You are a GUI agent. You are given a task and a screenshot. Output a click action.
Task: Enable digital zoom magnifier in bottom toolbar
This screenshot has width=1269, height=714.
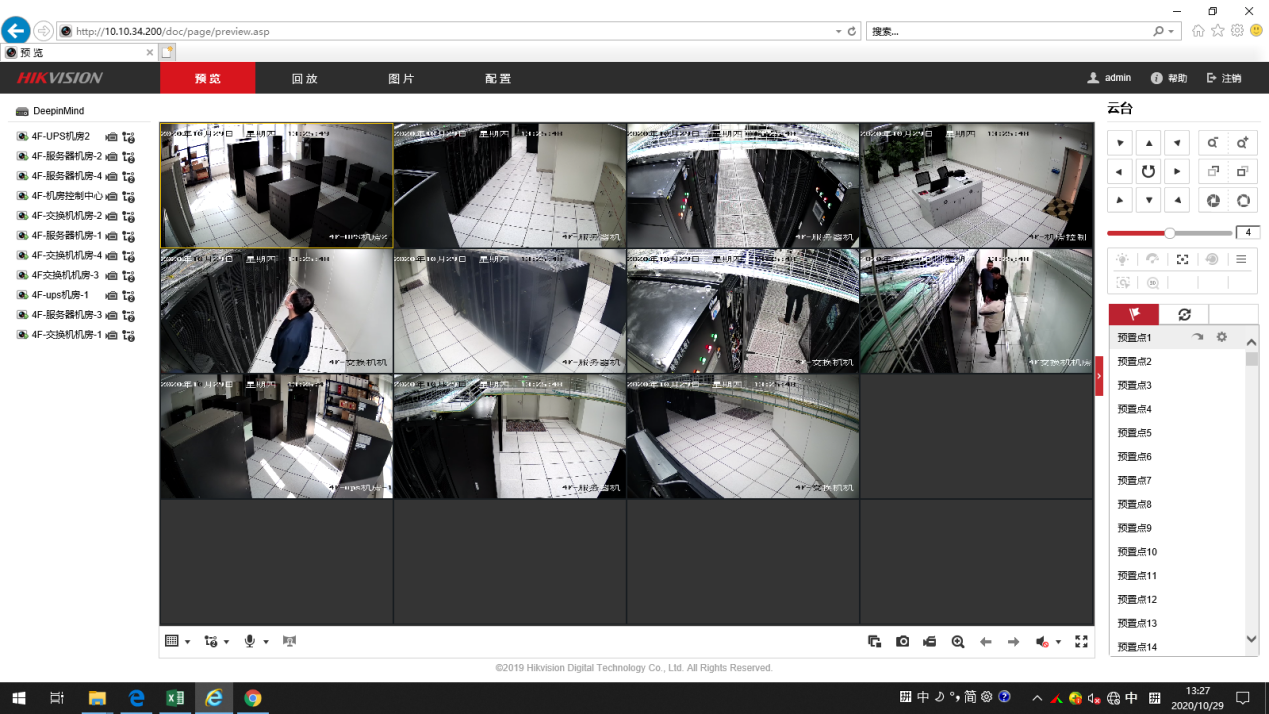click(958, 642)
